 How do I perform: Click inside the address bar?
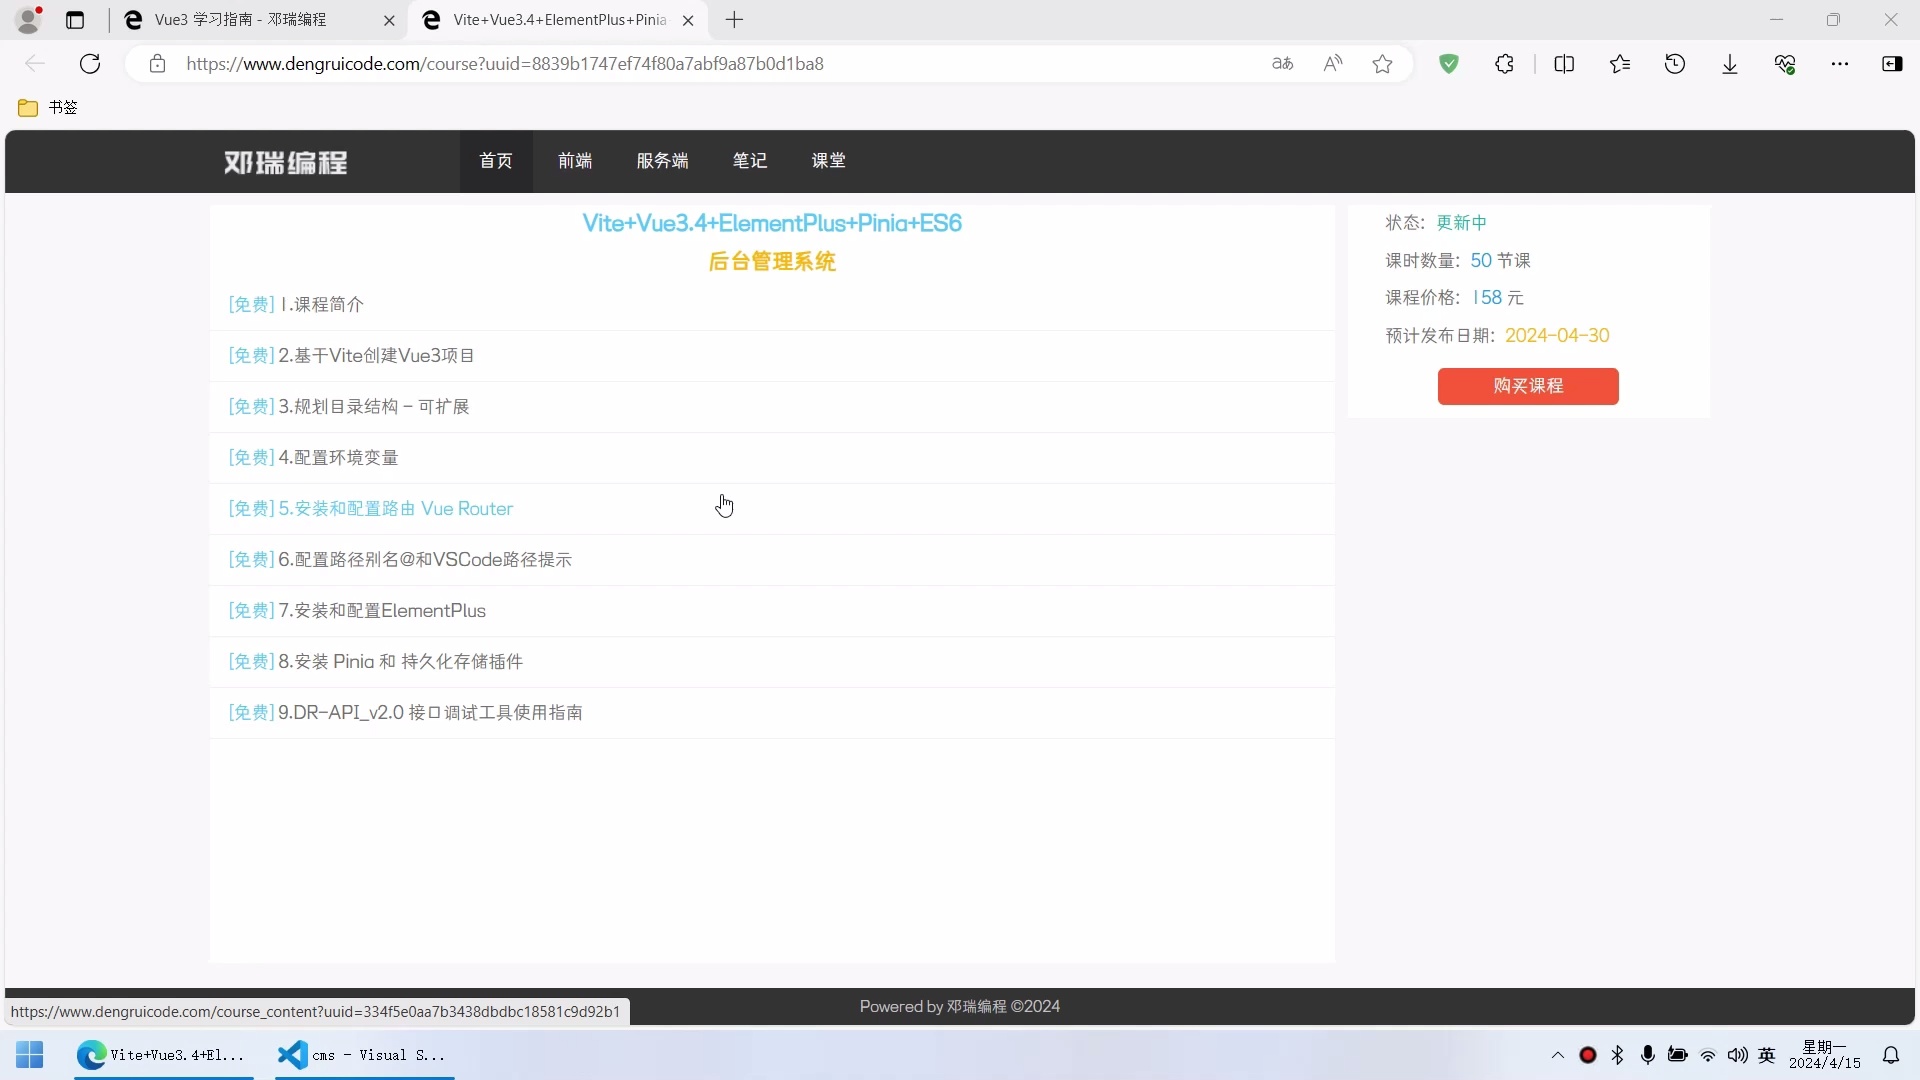pos(700,63)
